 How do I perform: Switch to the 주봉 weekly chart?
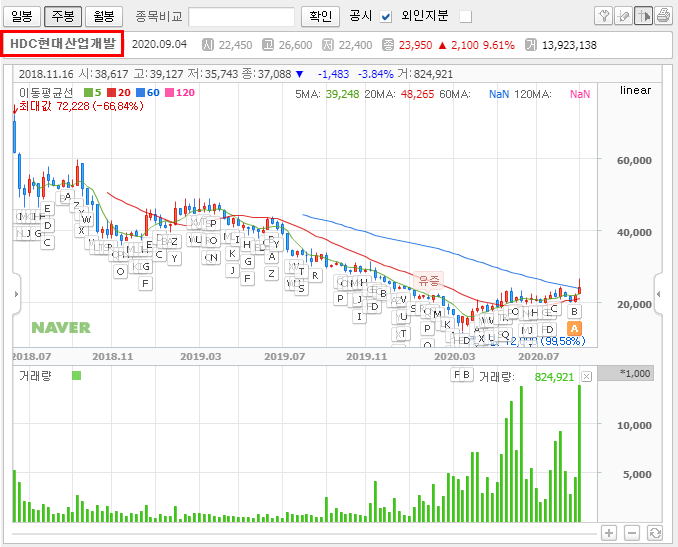63,16
